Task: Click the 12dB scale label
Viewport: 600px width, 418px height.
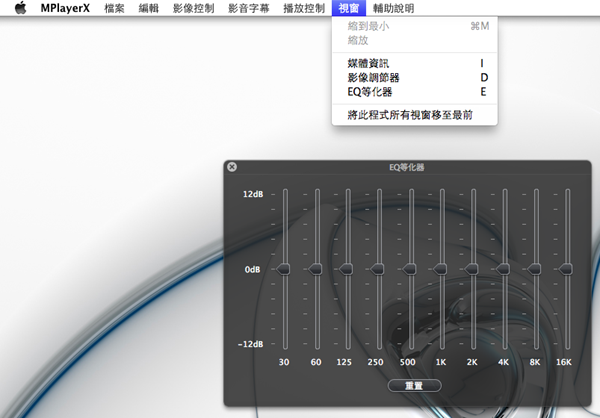Action: 253,194
